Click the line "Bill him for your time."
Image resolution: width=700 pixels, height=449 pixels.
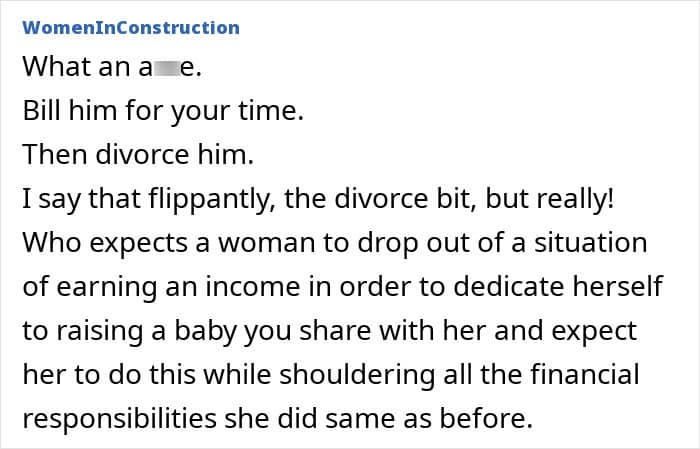click(162, 111)
